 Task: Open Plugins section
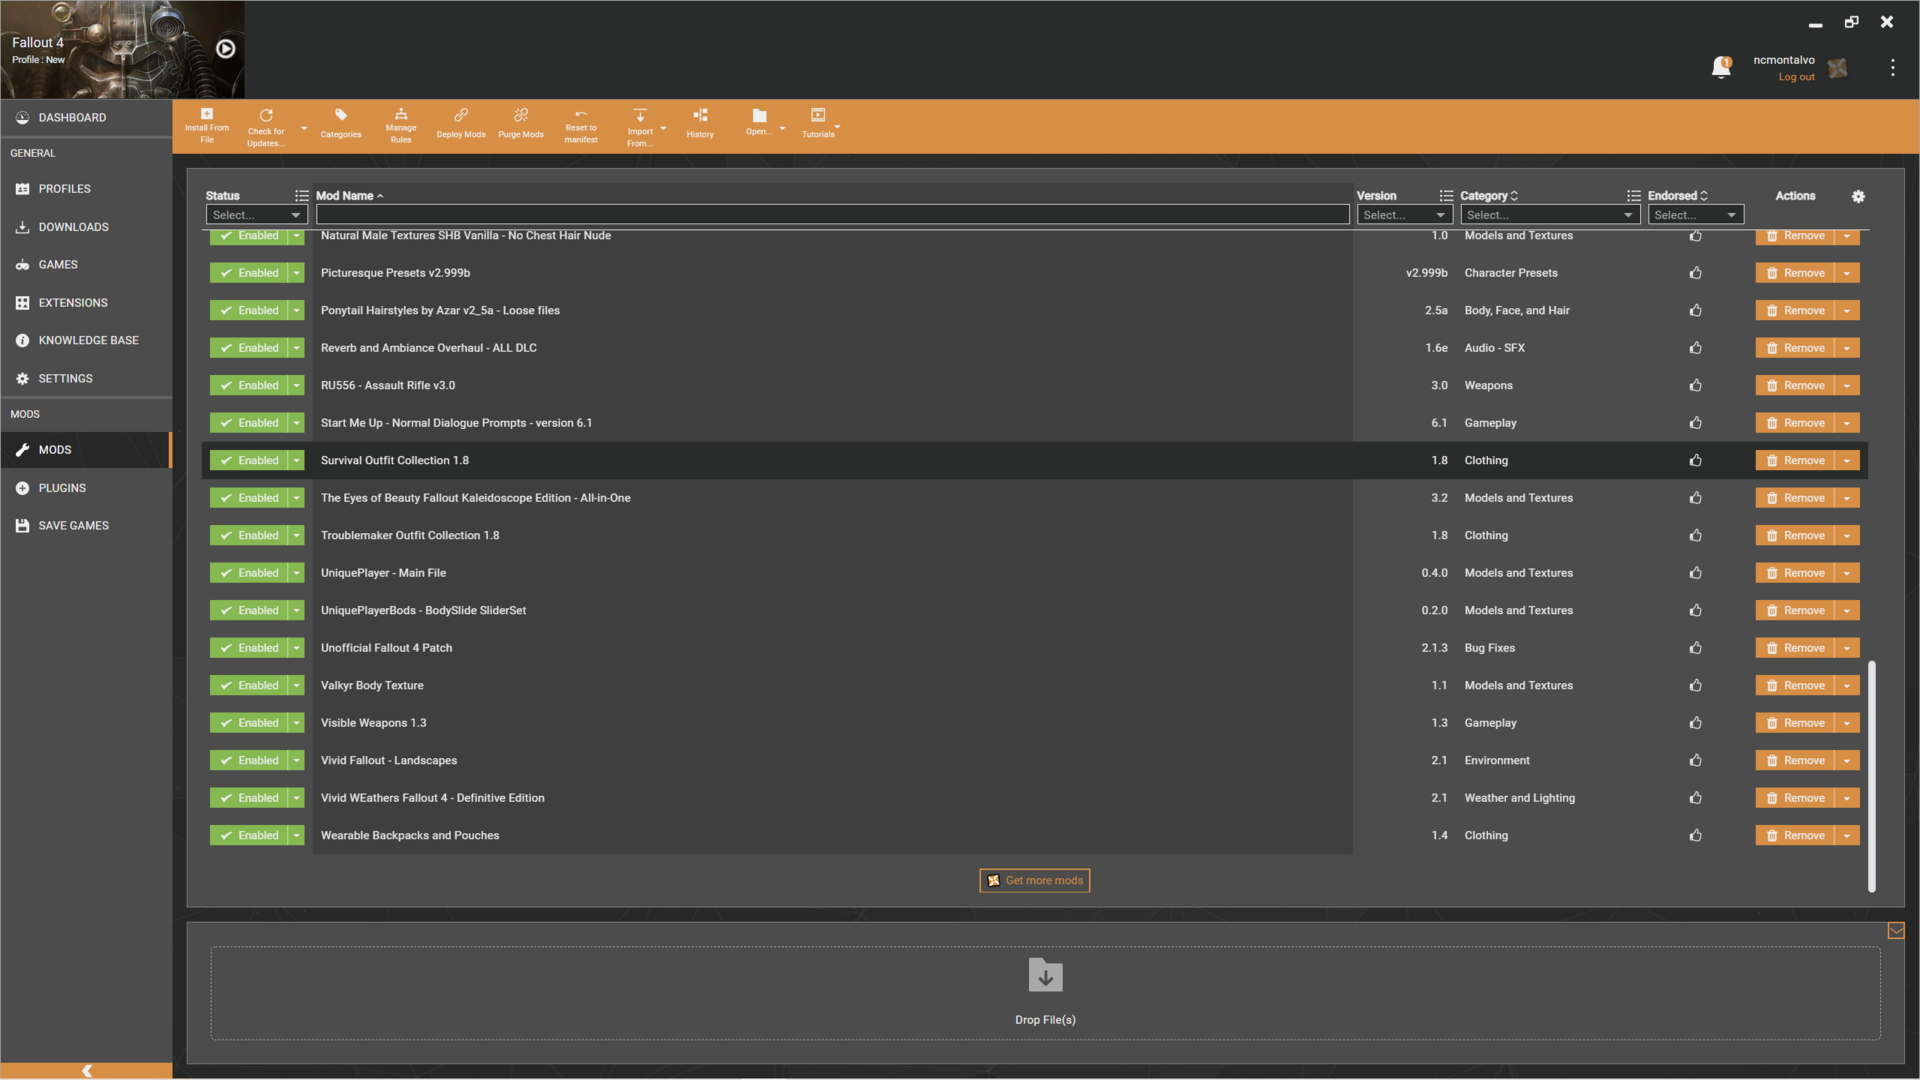[86, 488]
